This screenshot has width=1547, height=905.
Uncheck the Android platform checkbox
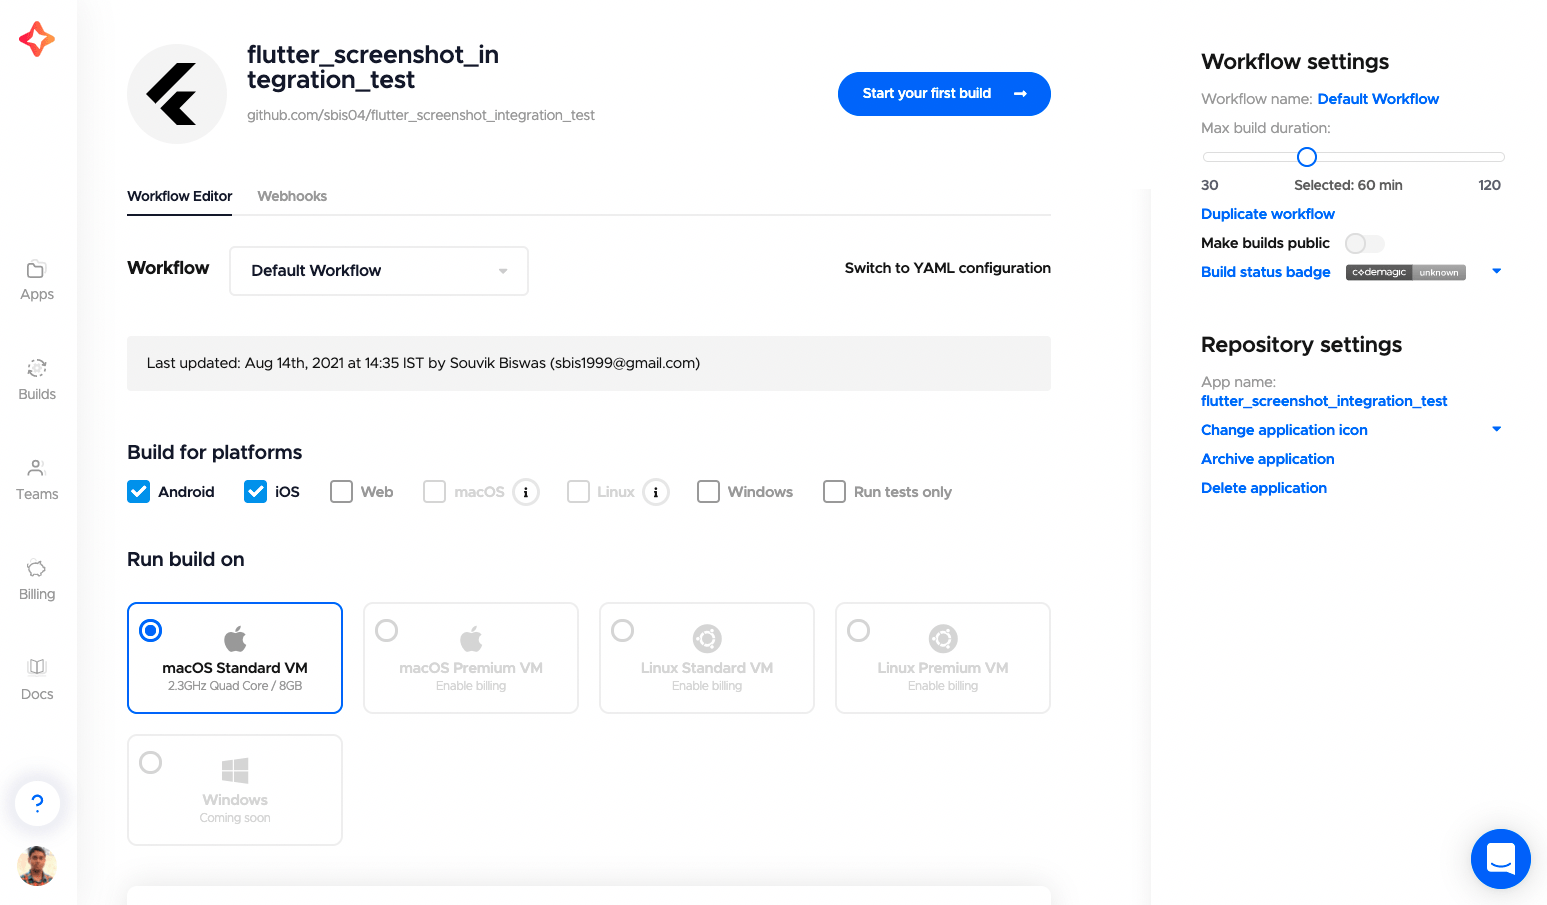pyautogui.click(x=139, y=492)
